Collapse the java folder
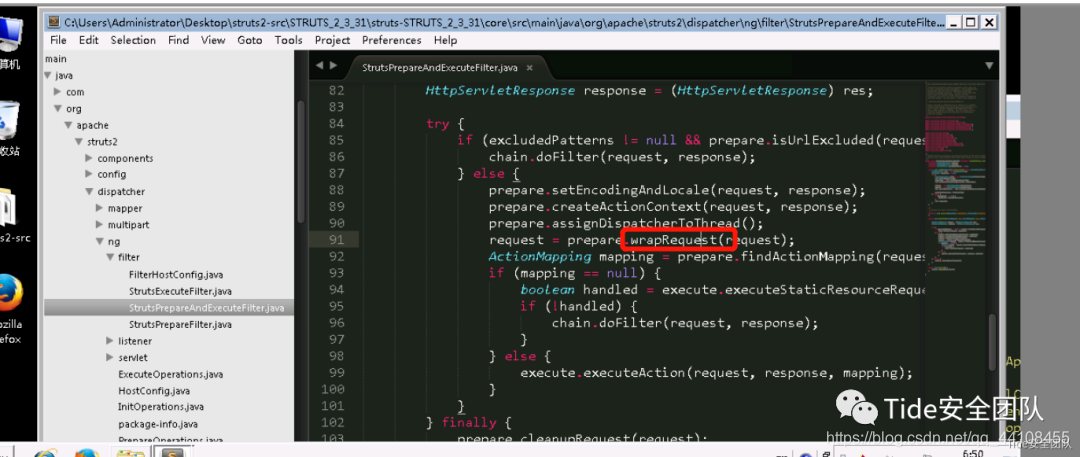The image size is (1080, 457). (x=48, y=76)
